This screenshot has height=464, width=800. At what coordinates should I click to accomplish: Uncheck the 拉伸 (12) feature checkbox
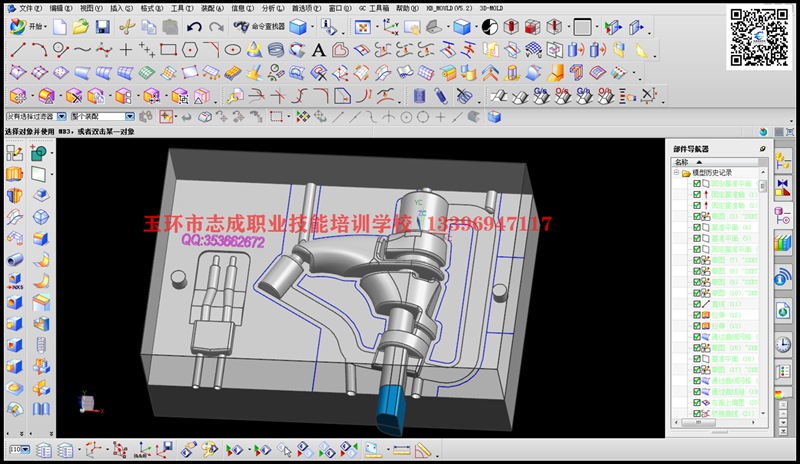696,315
